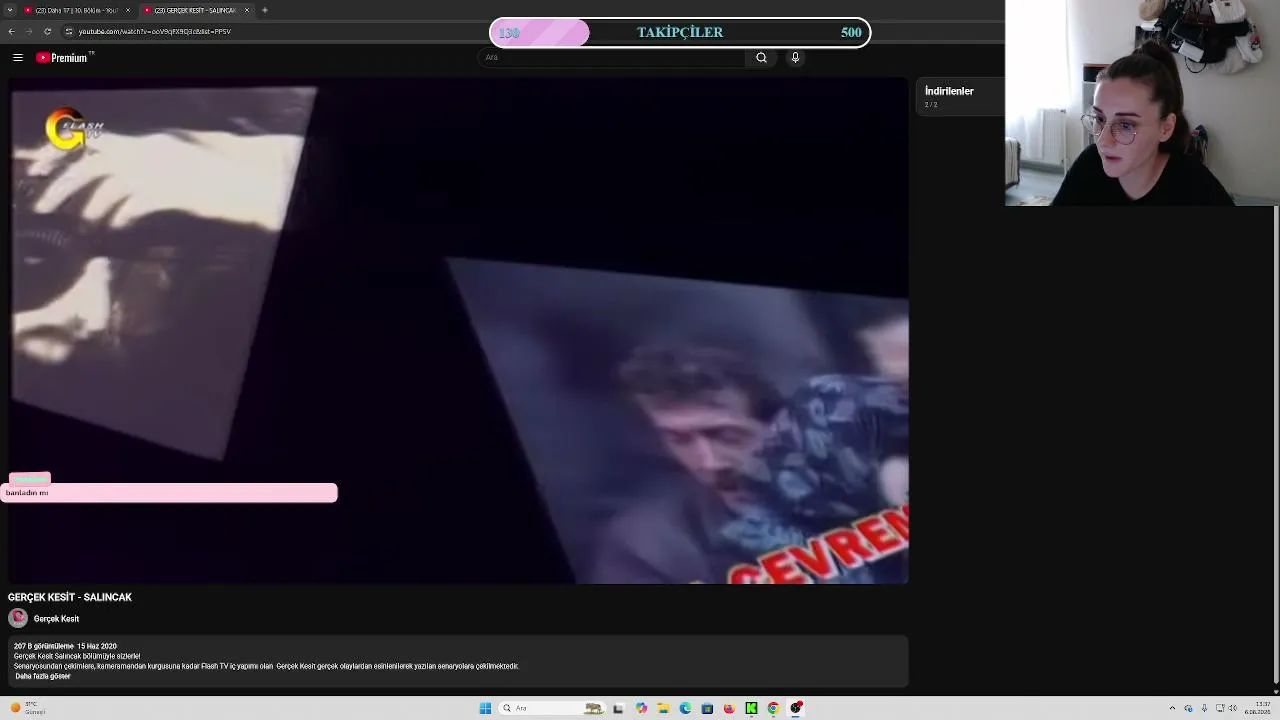Click the video title GERÇEK KESİT - SALINCAK
This screenshot has height=720, width=1280.
tap(70, 597)
